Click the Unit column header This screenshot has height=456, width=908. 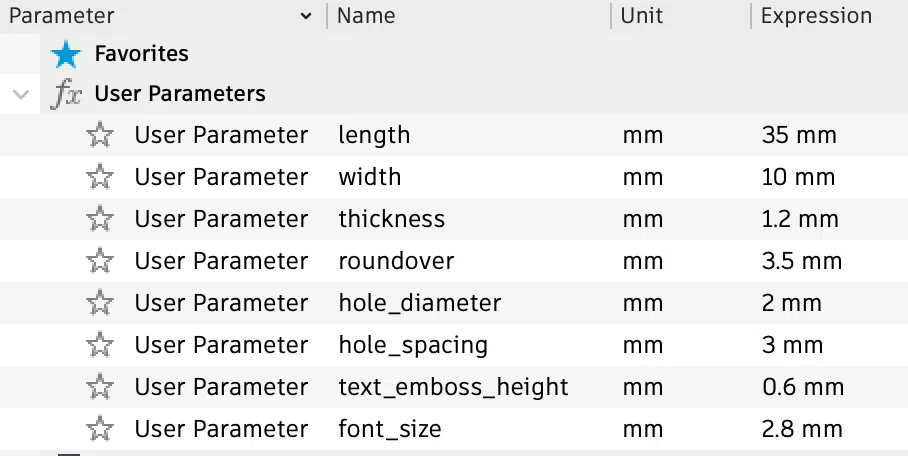[x=641, y=16]
